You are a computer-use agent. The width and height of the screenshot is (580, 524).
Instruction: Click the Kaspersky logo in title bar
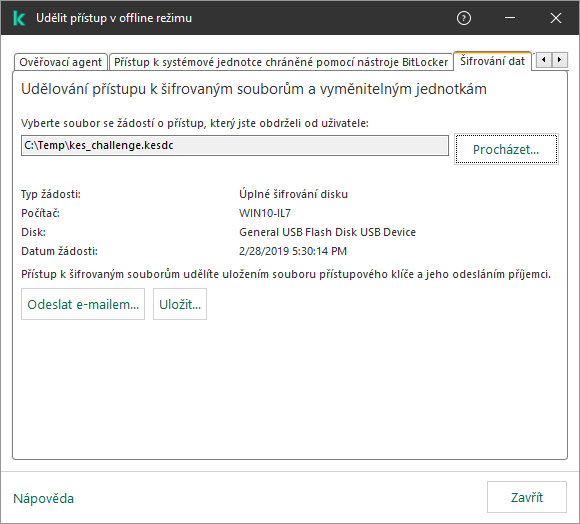click(18, 18)
